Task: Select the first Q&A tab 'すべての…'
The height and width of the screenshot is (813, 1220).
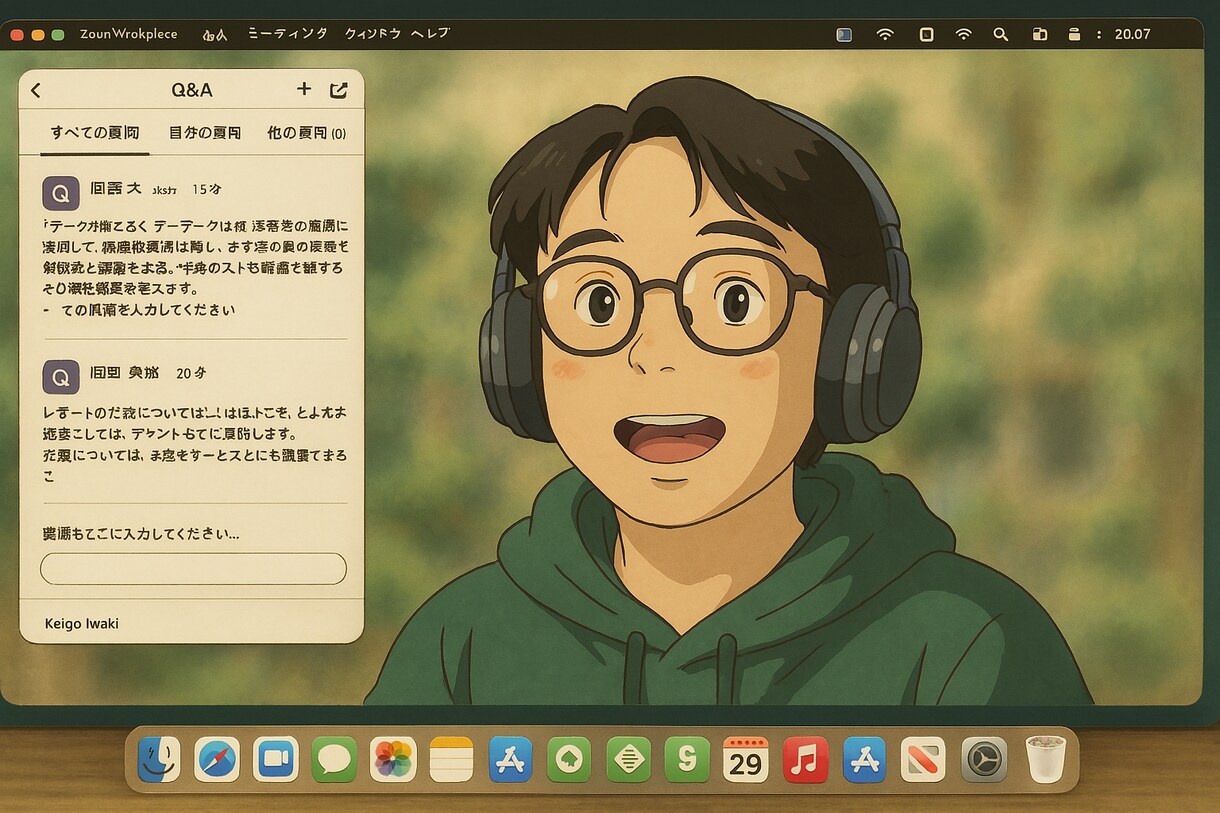Action: [95, 132]
